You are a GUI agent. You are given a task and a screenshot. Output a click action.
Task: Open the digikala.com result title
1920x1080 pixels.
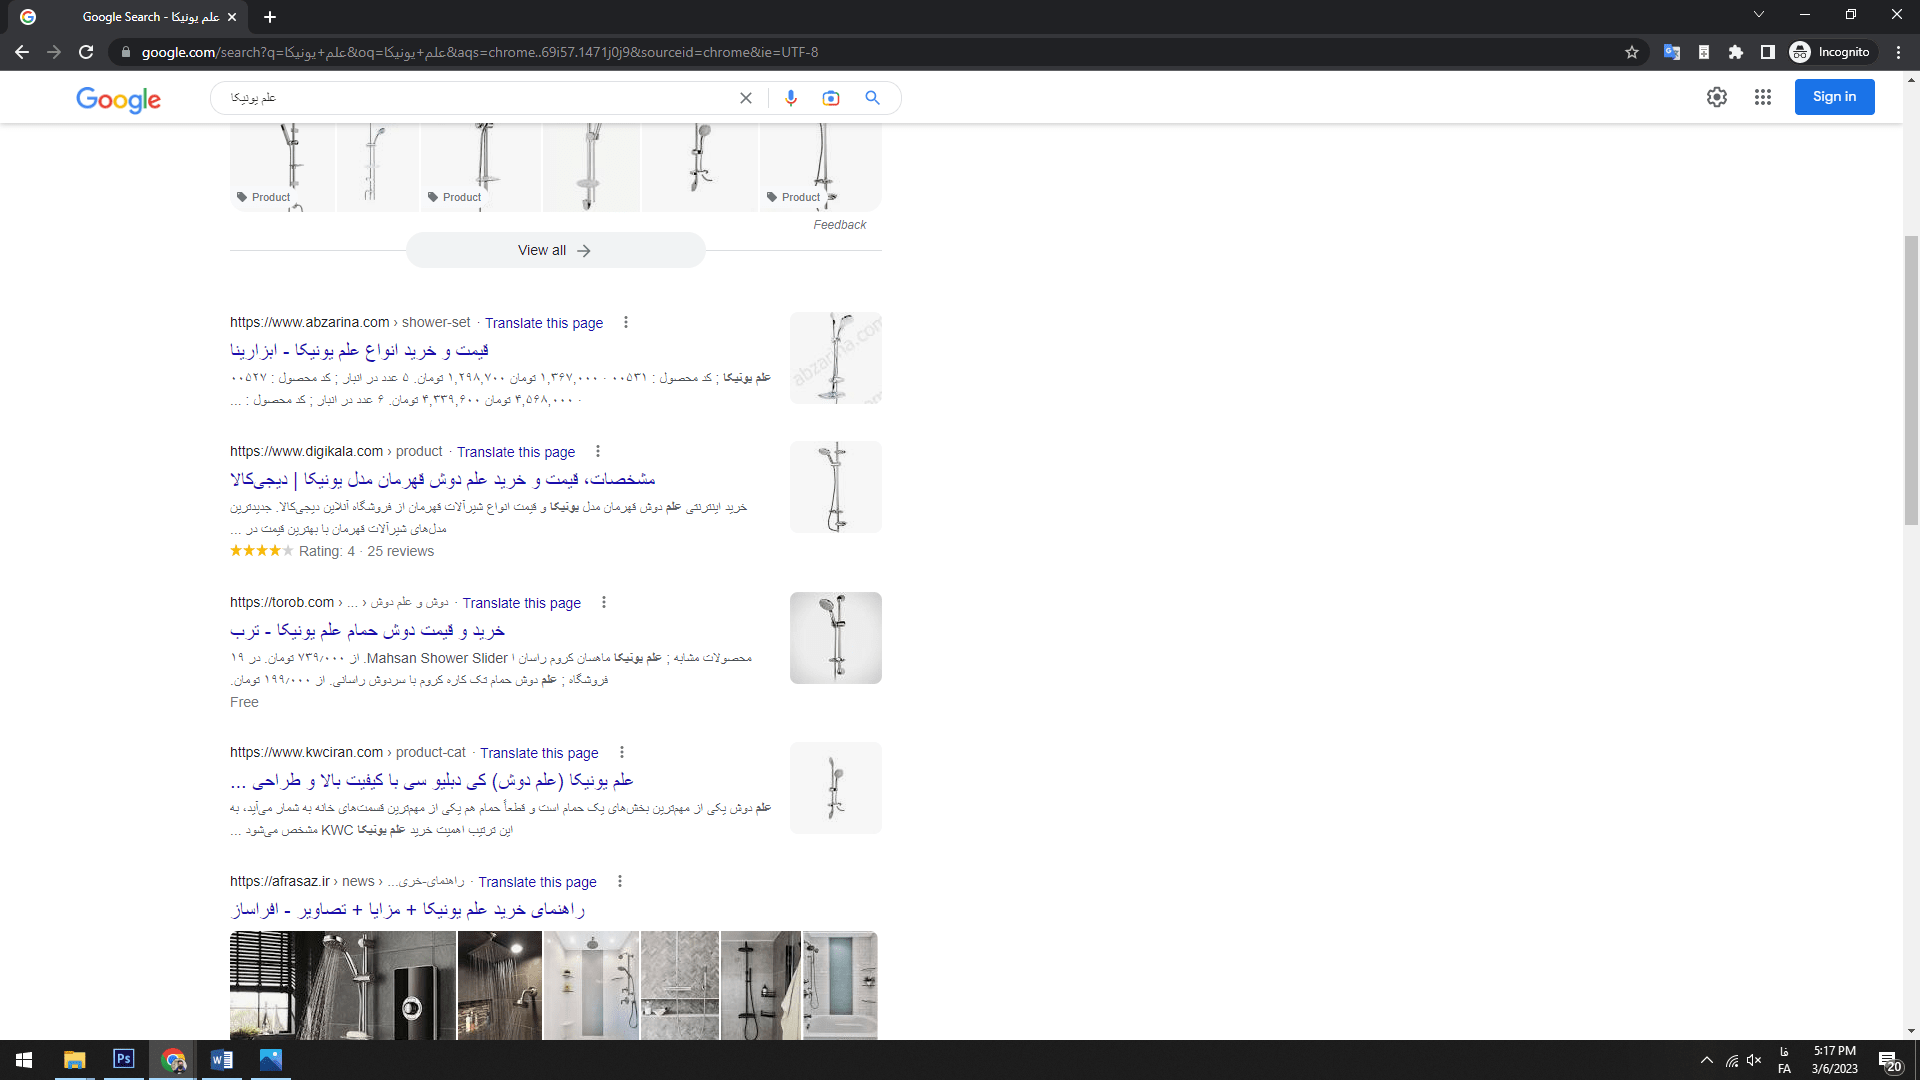click(443, 480)
